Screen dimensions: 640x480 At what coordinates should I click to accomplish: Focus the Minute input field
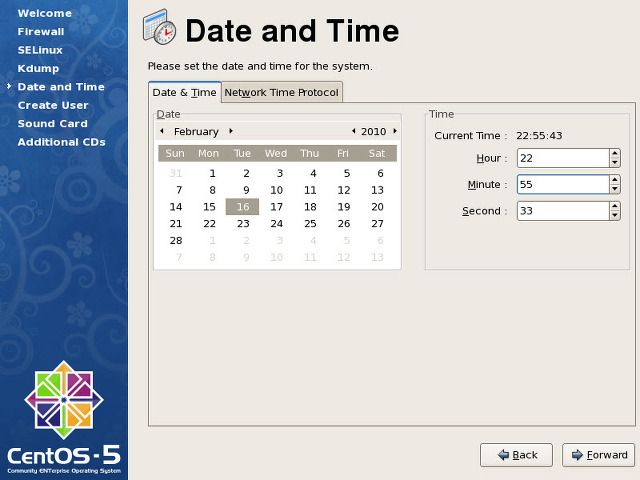pos(563,184)
